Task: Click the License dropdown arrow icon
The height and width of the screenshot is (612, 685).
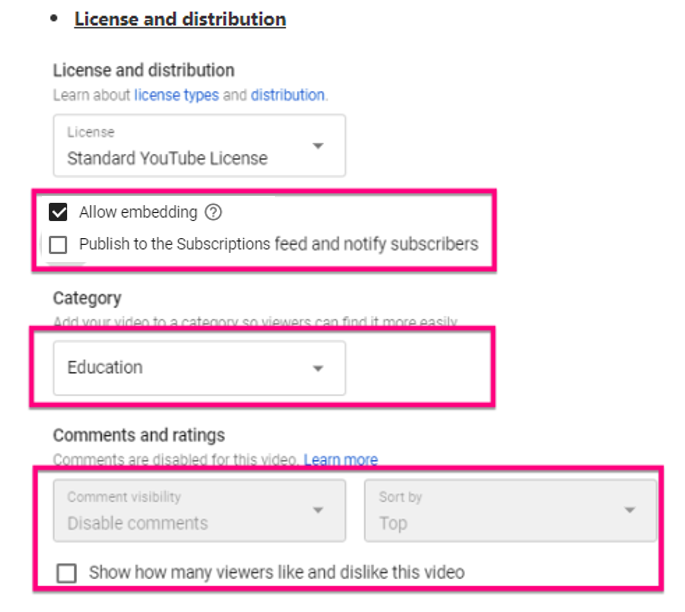Action: pyautogui.click(x=318, y=146)
